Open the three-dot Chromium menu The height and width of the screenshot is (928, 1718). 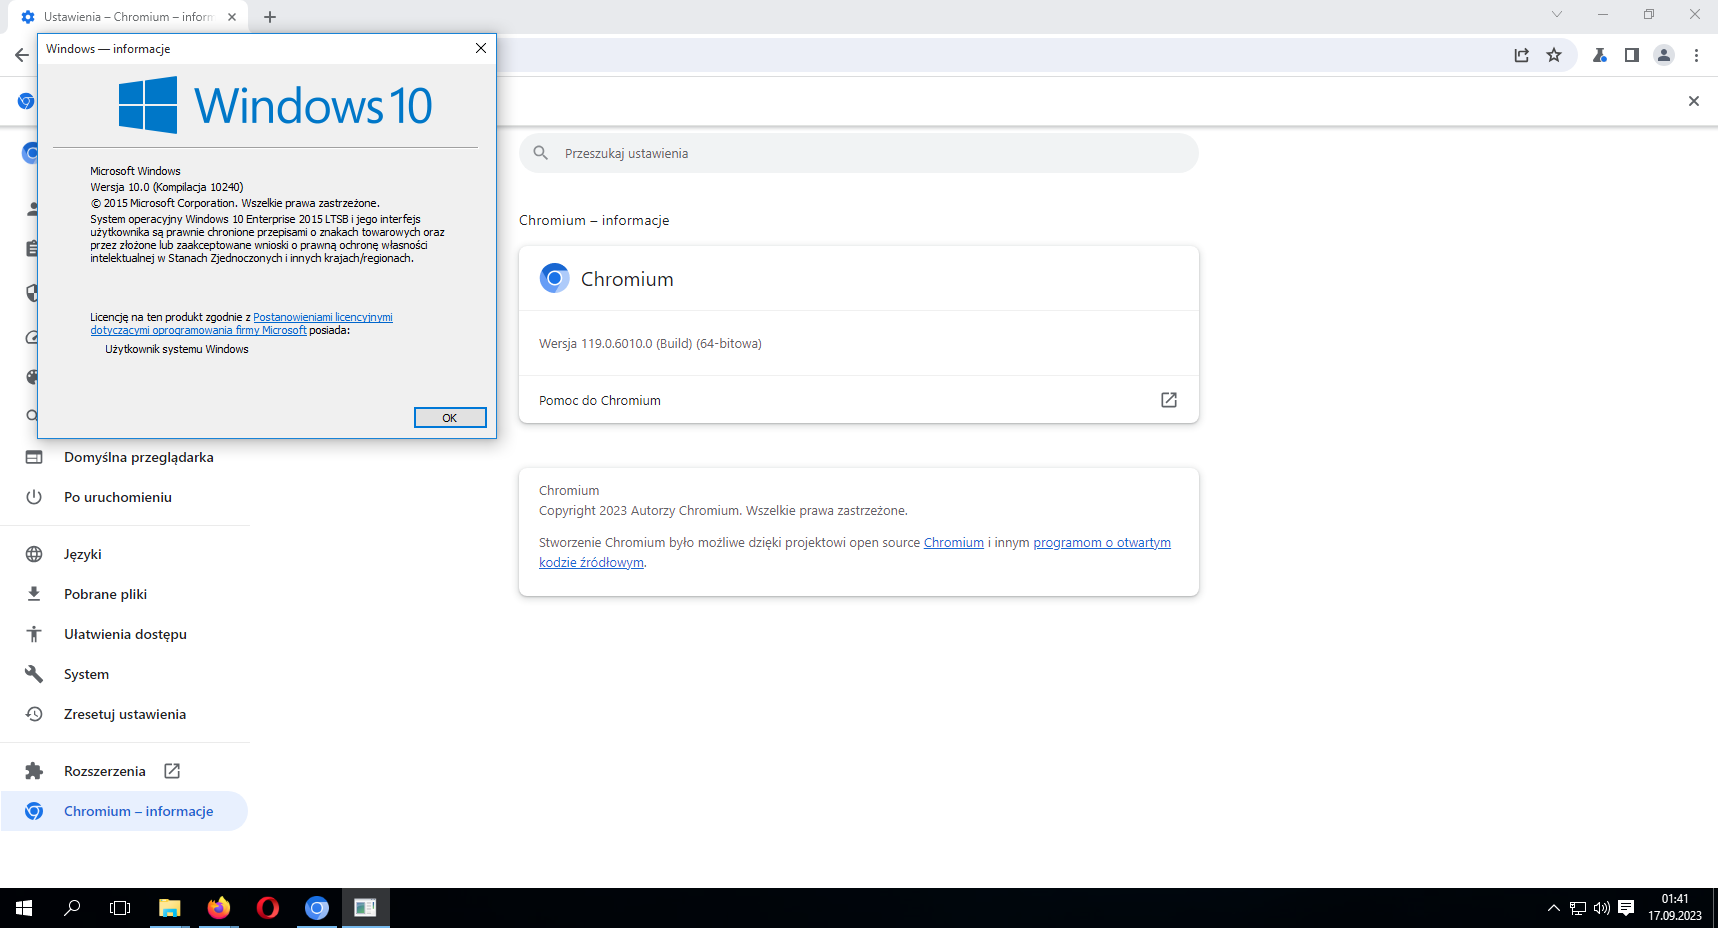(x=1696, y=55)
